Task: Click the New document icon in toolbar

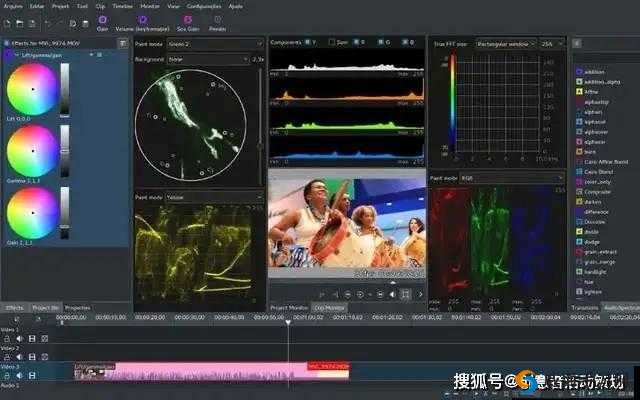Action: pos(7,24)
